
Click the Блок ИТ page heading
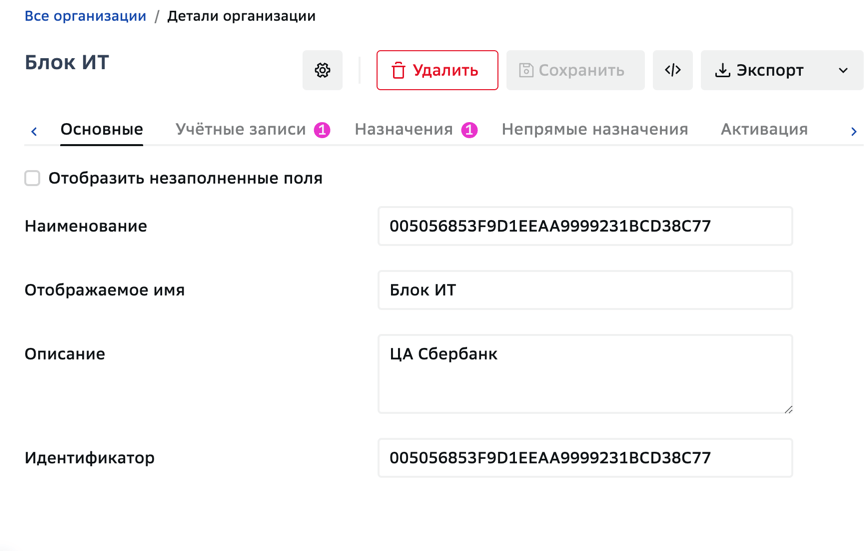(x=67, y=62)
